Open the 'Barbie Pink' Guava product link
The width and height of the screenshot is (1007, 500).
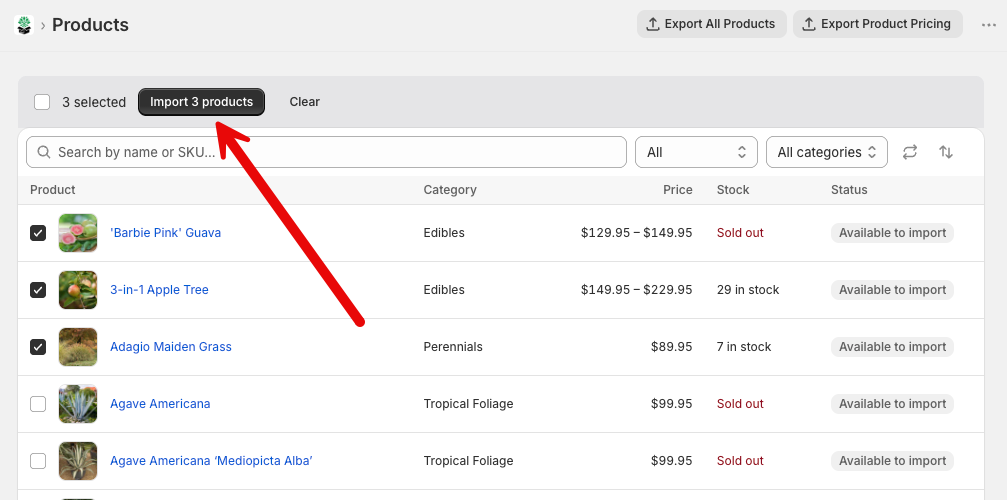(166, 233)
